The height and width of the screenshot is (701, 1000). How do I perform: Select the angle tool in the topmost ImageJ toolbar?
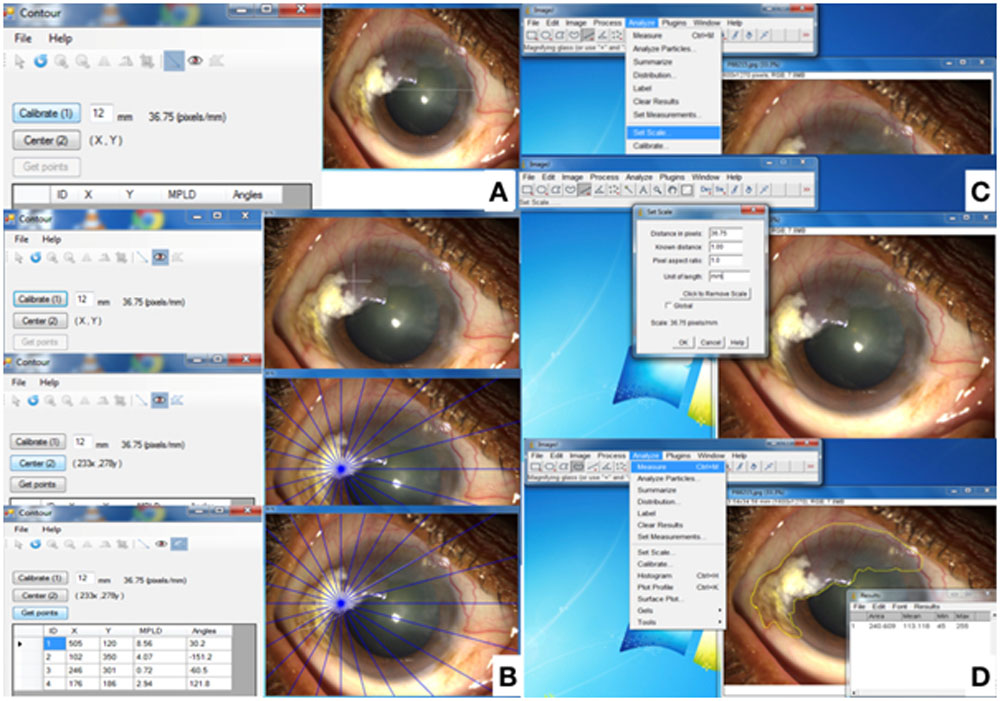coord(603,35)
